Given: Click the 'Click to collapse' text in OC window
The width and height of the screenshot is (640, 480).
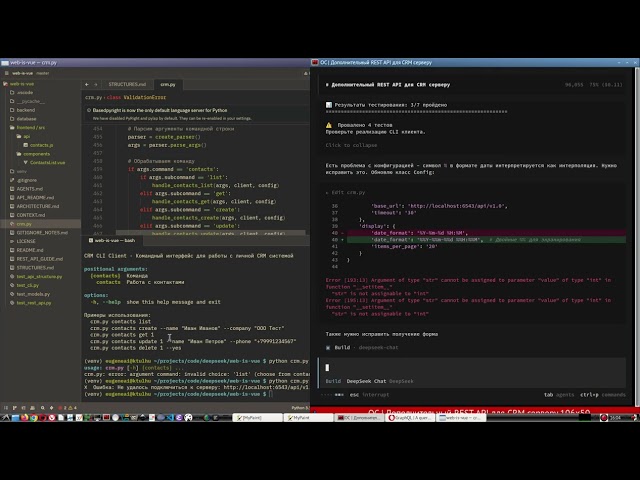Looking at the screenshot, I should pyautogui.click(x=351, y=145).
